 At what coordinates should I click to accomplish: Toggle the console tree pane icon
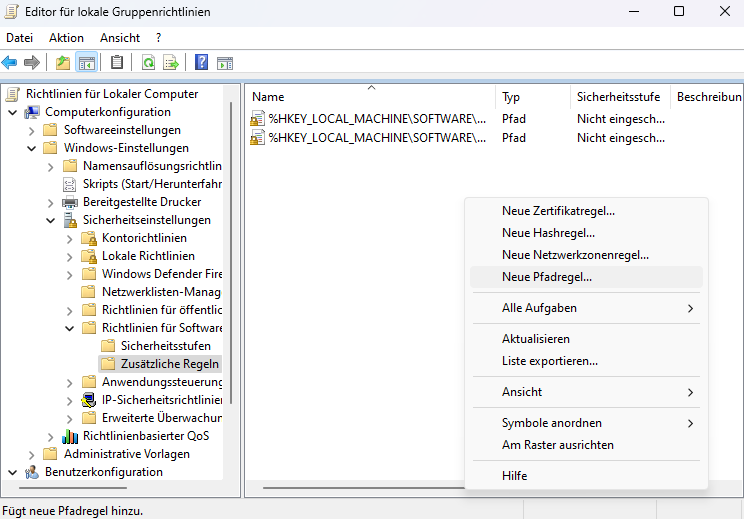(x=87, y=62)
